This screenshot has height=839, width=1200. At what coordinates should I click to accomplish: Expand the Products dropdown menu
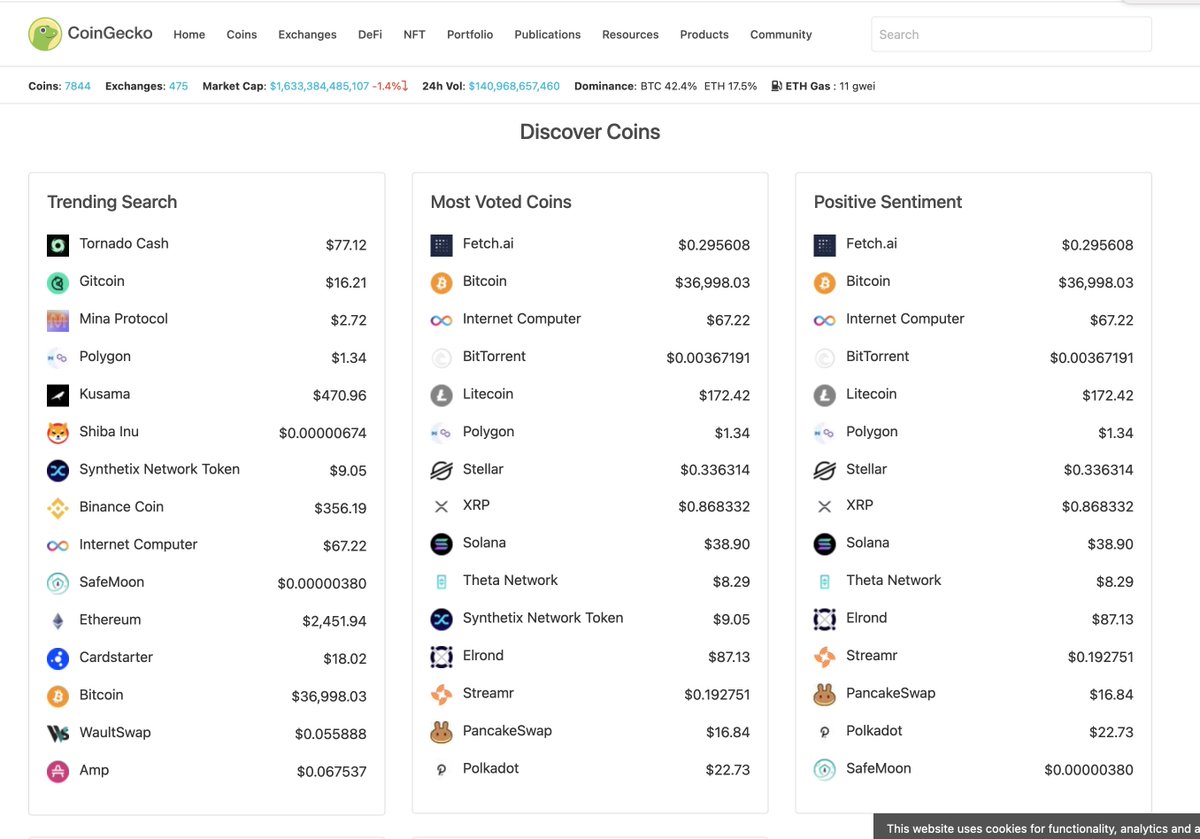704,34
